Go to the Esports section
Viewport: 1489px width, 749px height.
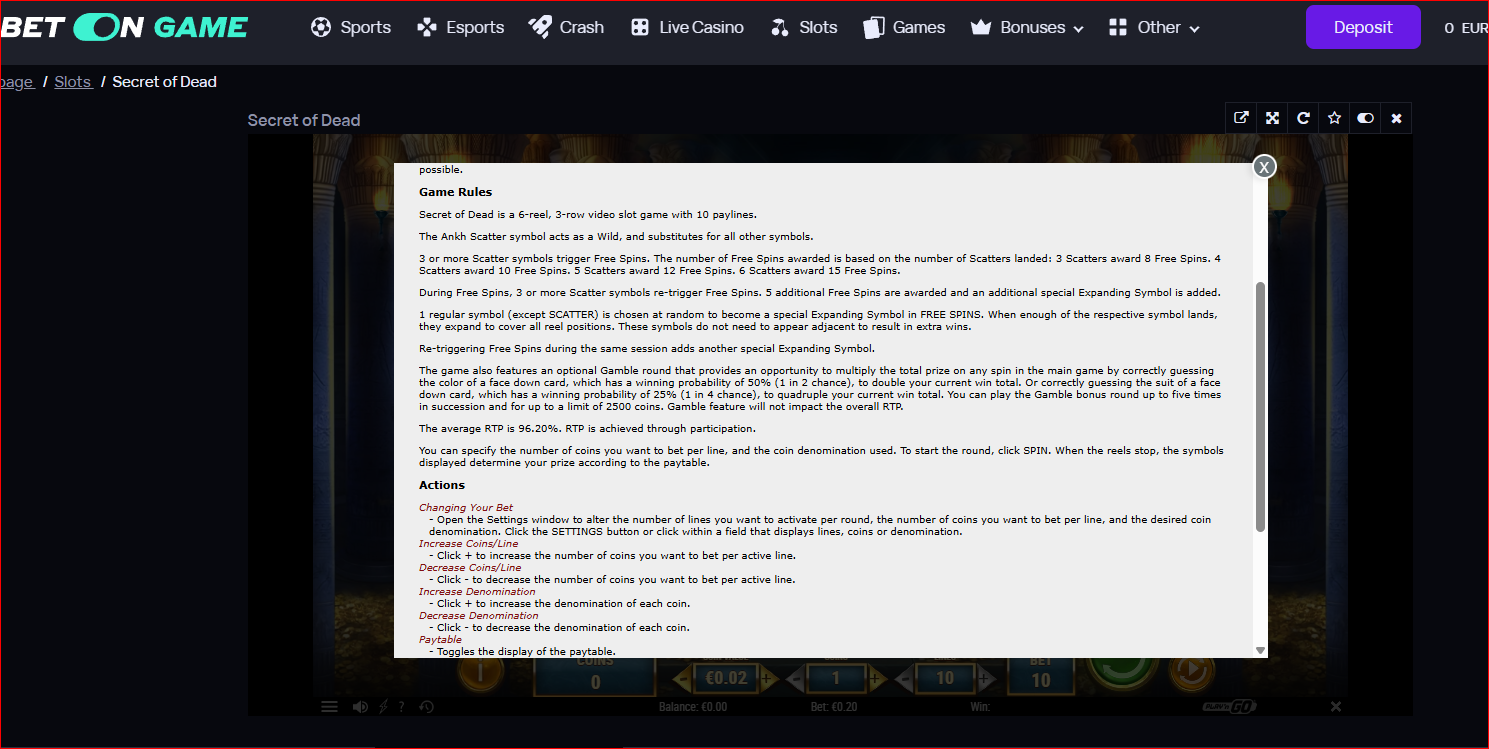[x=461, y=28]
